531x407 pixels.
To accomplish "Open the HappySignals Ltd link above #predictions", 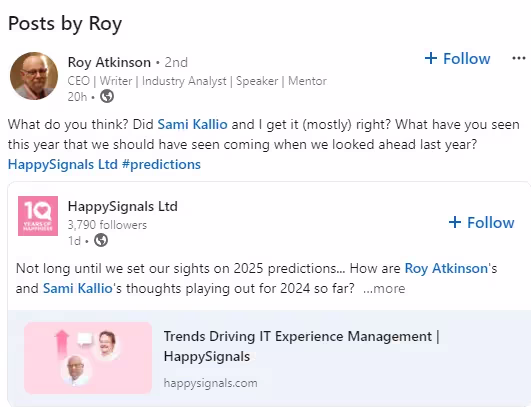I will pyautogui.click(x=63, y=165).
